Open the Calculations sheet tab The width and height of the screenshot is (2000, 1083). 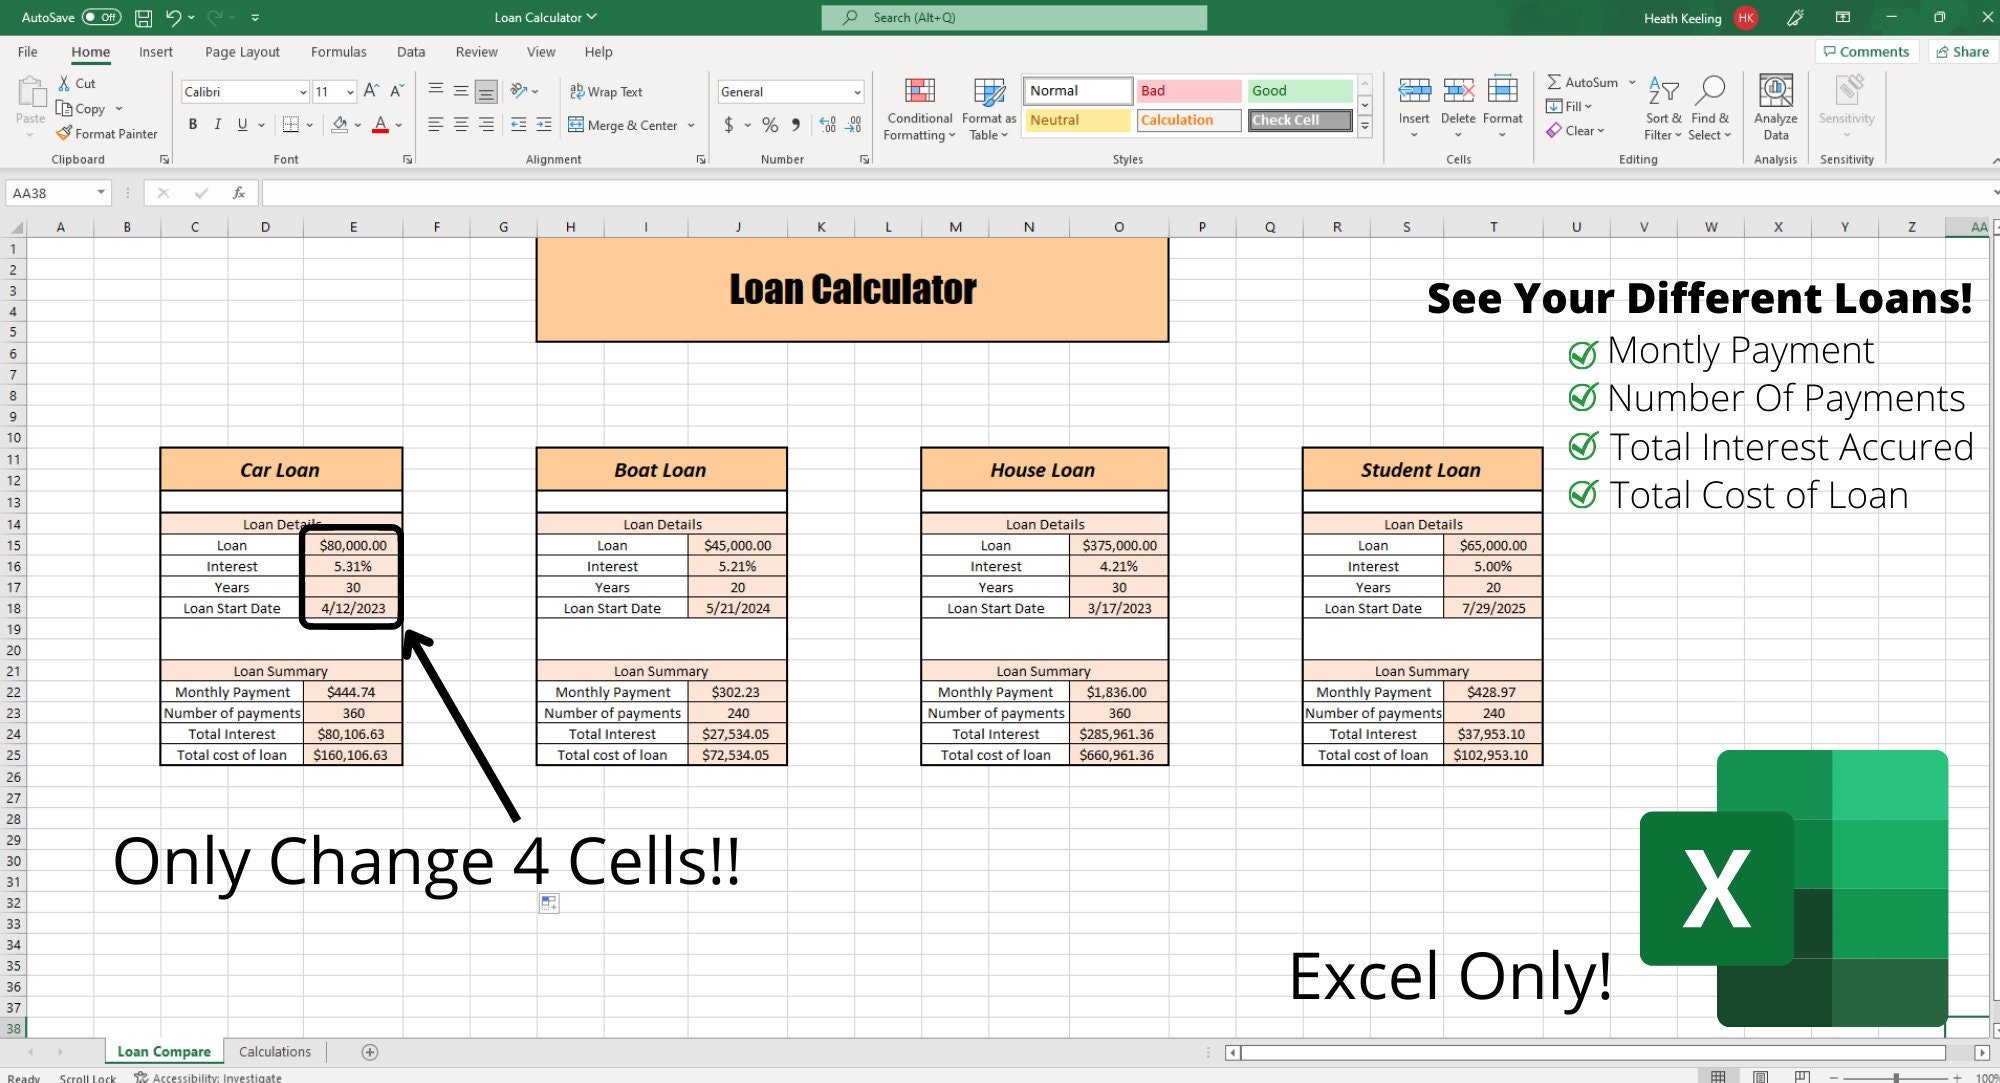click(274, 1051)
